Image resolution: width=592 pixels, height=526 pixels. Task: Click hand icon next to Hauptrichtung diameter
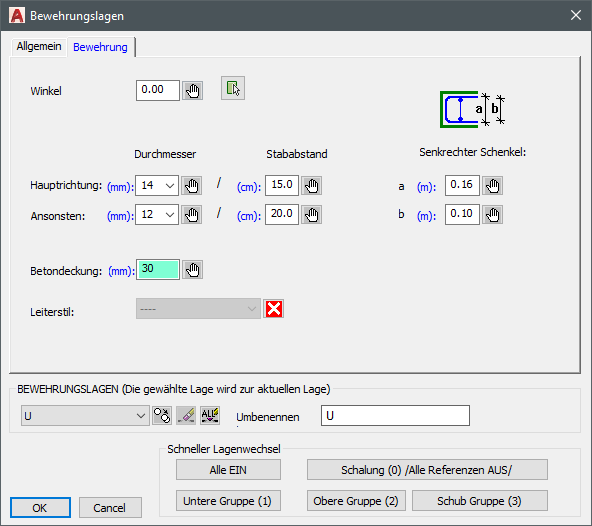tap(191, 185)
